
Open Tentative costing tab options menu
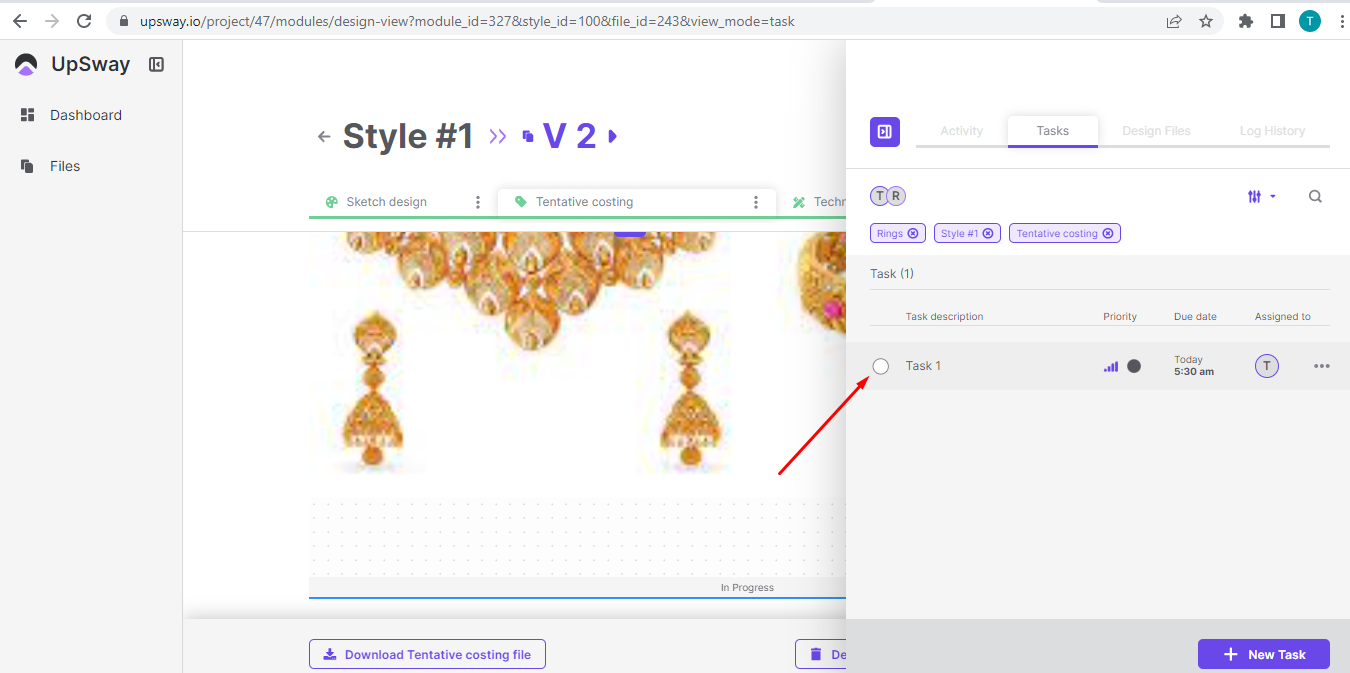pyautogui.click(x=756, y=202)
